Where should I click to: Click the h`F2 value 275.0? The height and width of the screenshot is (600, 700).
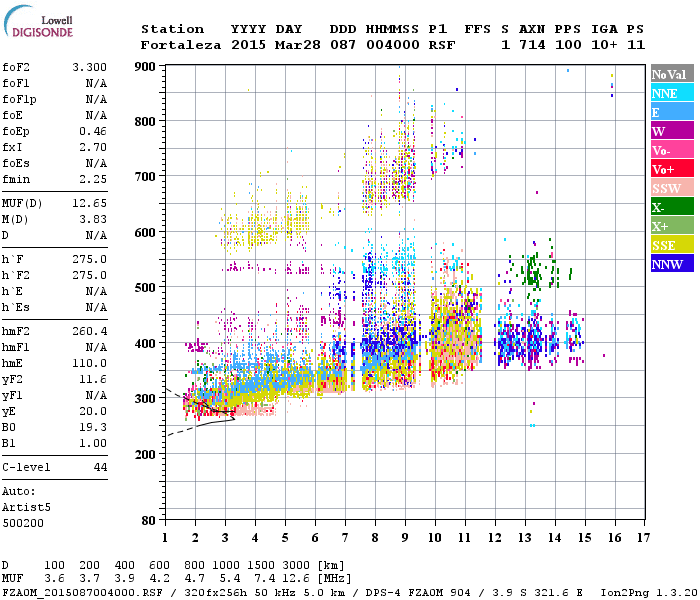[89, 275]
